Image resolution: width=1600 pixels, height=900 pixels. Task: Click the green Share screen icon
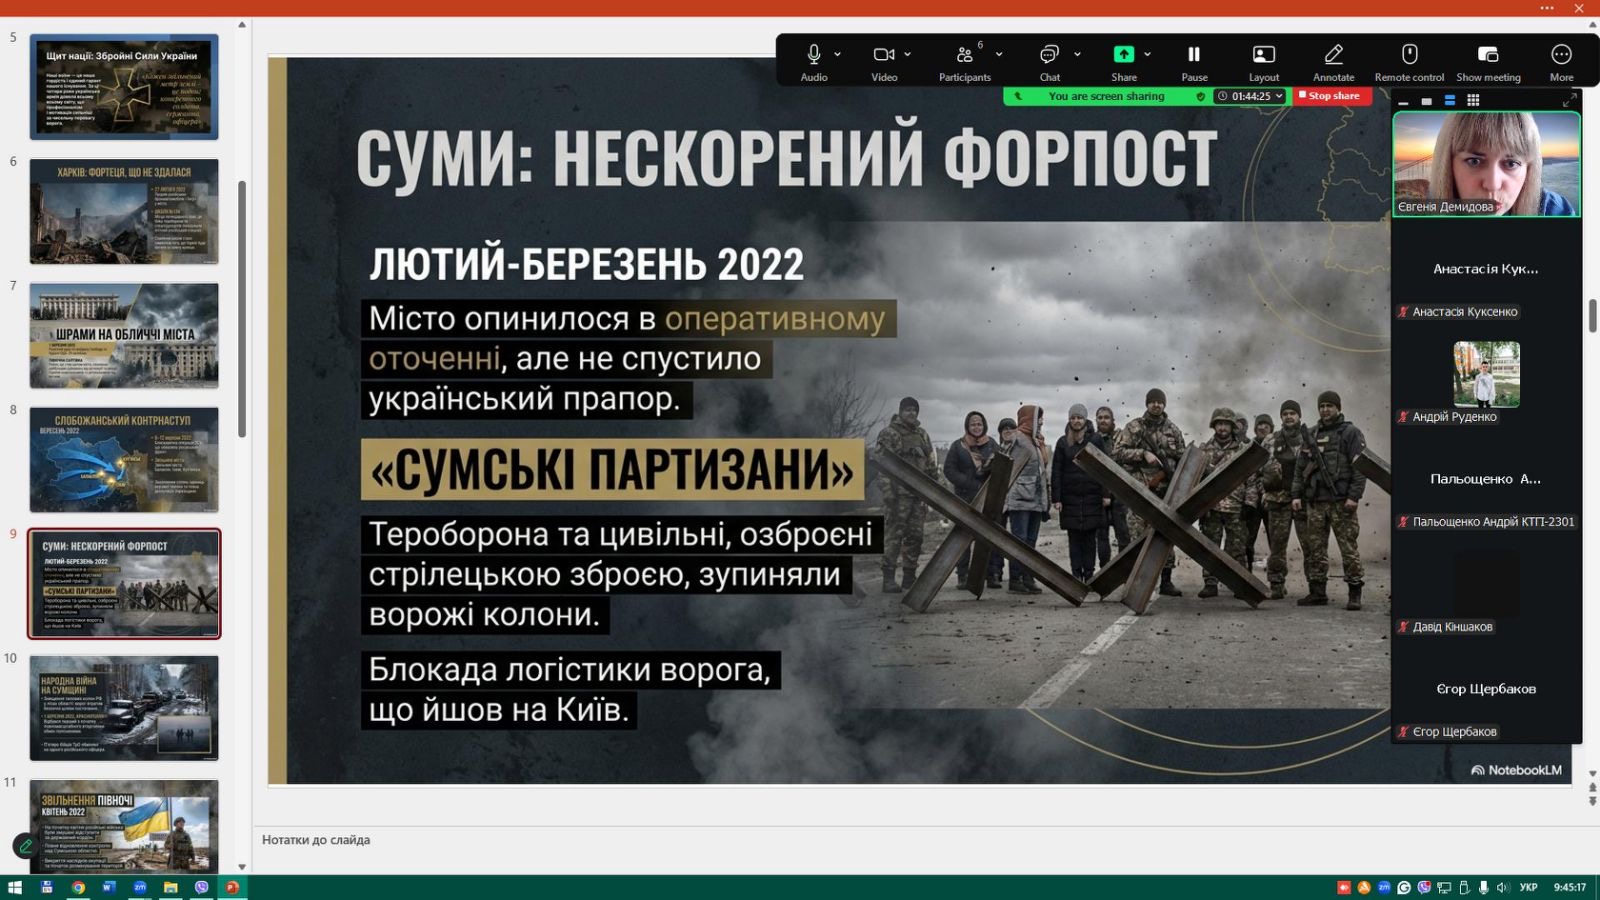pos(1123,55)
